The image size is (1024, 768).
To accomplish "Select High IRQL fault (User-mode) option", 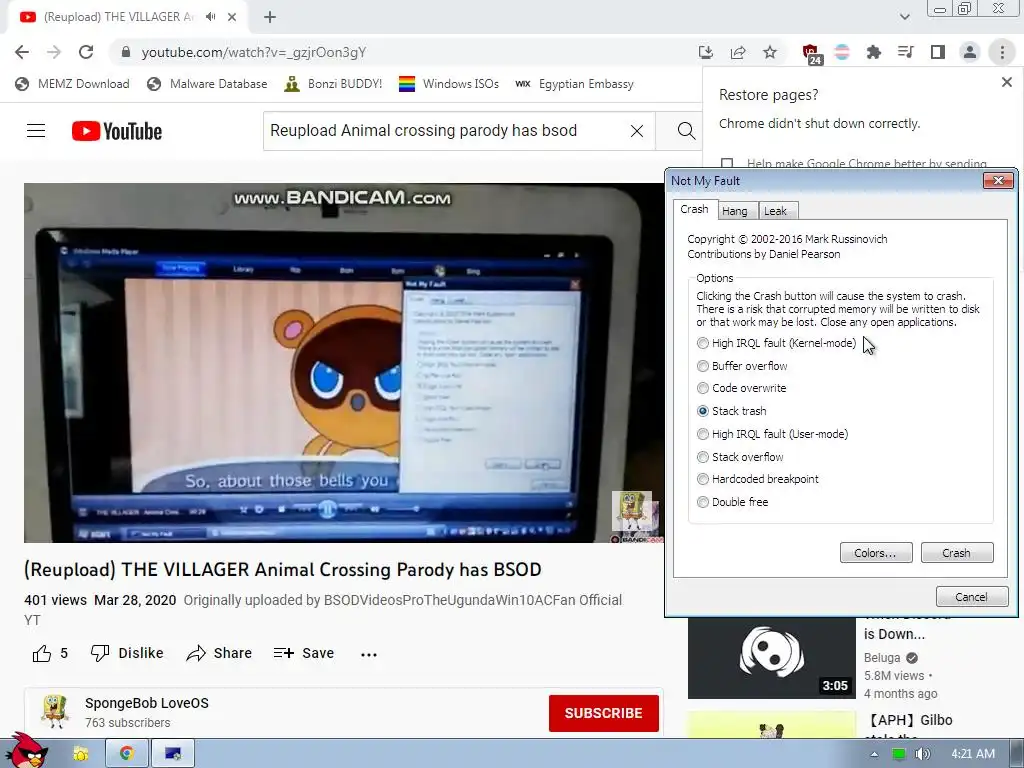I will (773, 434).
